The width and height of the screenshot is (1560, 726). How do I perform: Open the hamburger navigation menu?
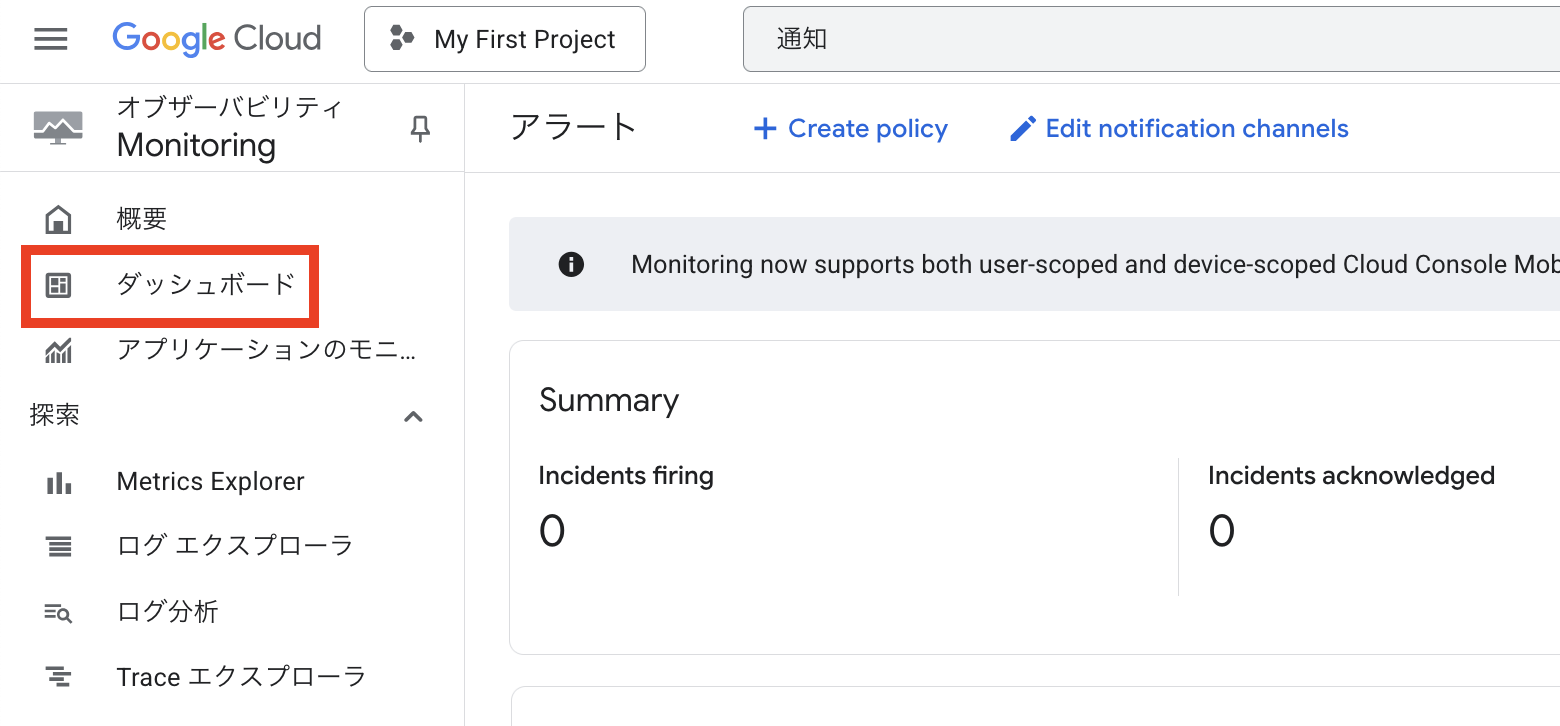tap(51, 39)
